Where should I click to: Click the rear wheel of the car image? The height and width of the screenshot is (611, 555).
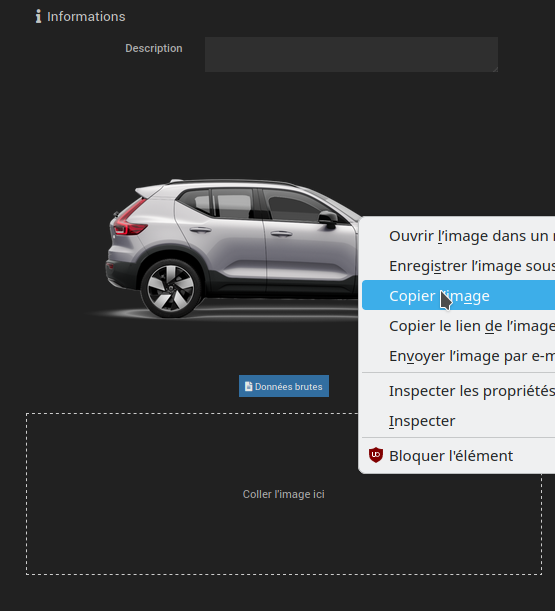pos(170,289)
